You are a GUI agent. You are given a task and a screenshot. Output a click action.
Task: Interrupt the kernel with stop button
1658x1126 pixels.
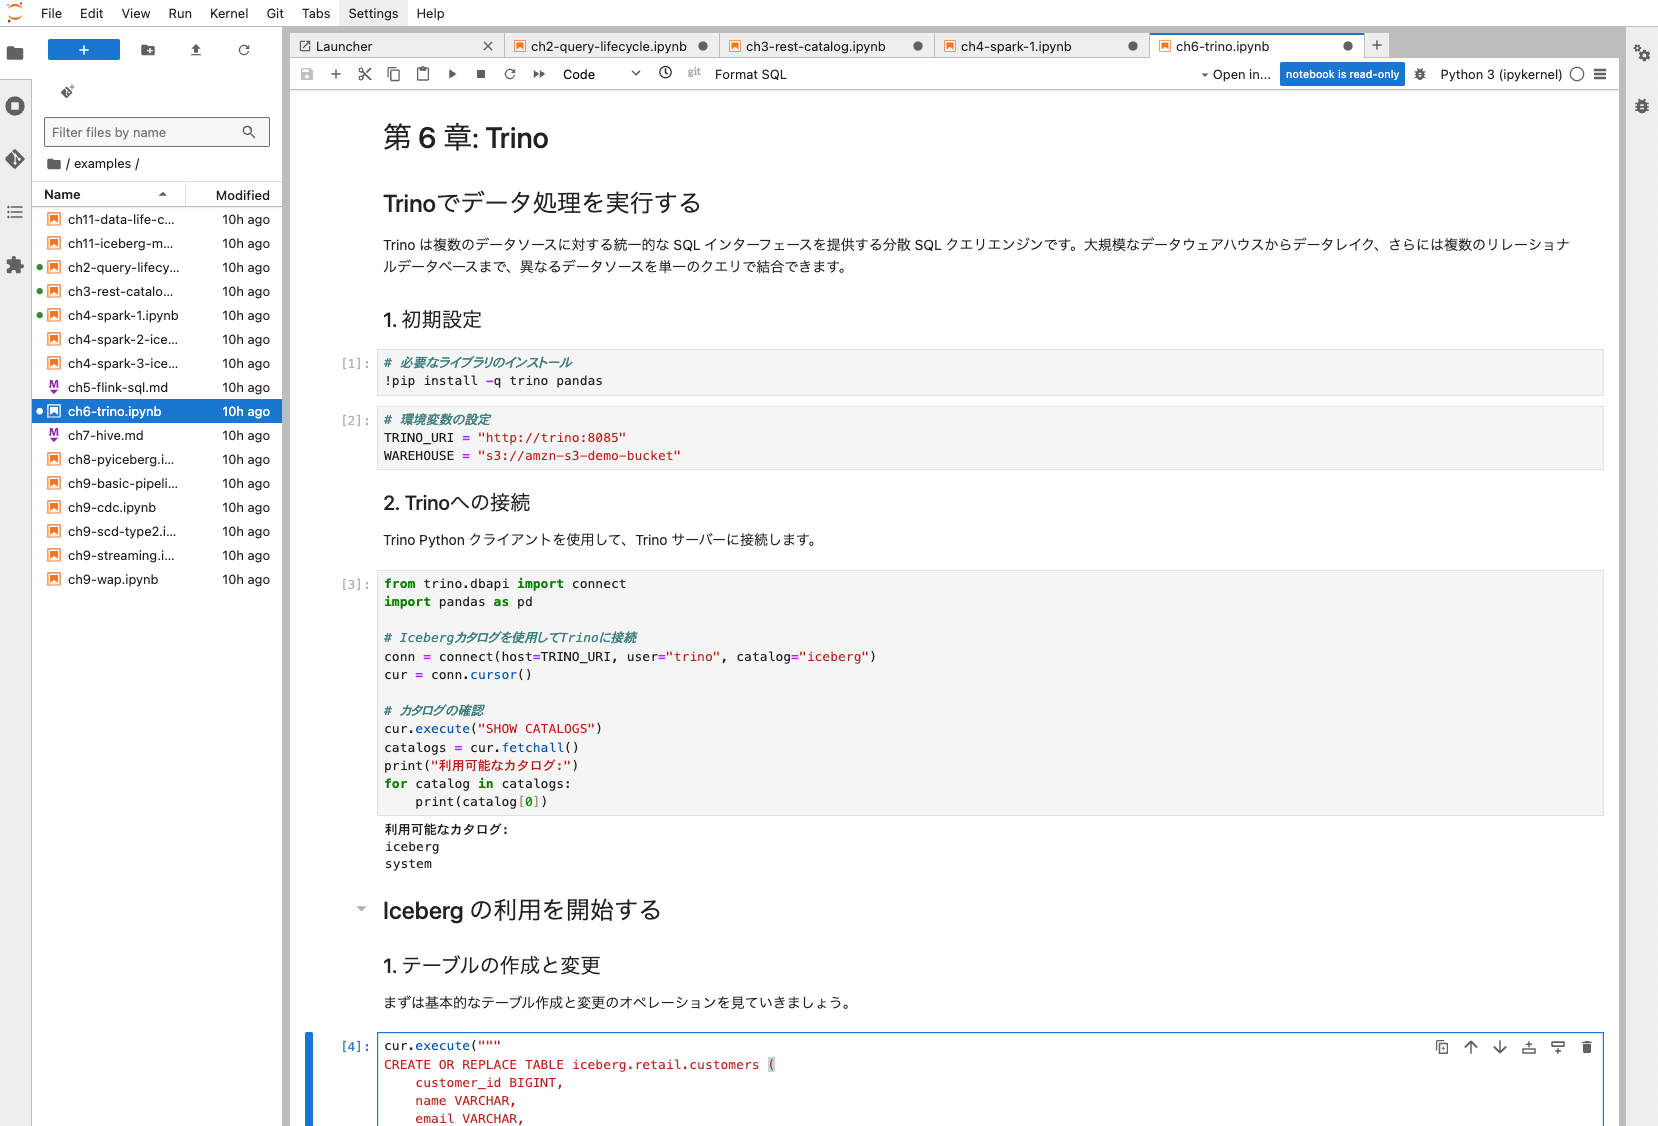tap(481, 74)
